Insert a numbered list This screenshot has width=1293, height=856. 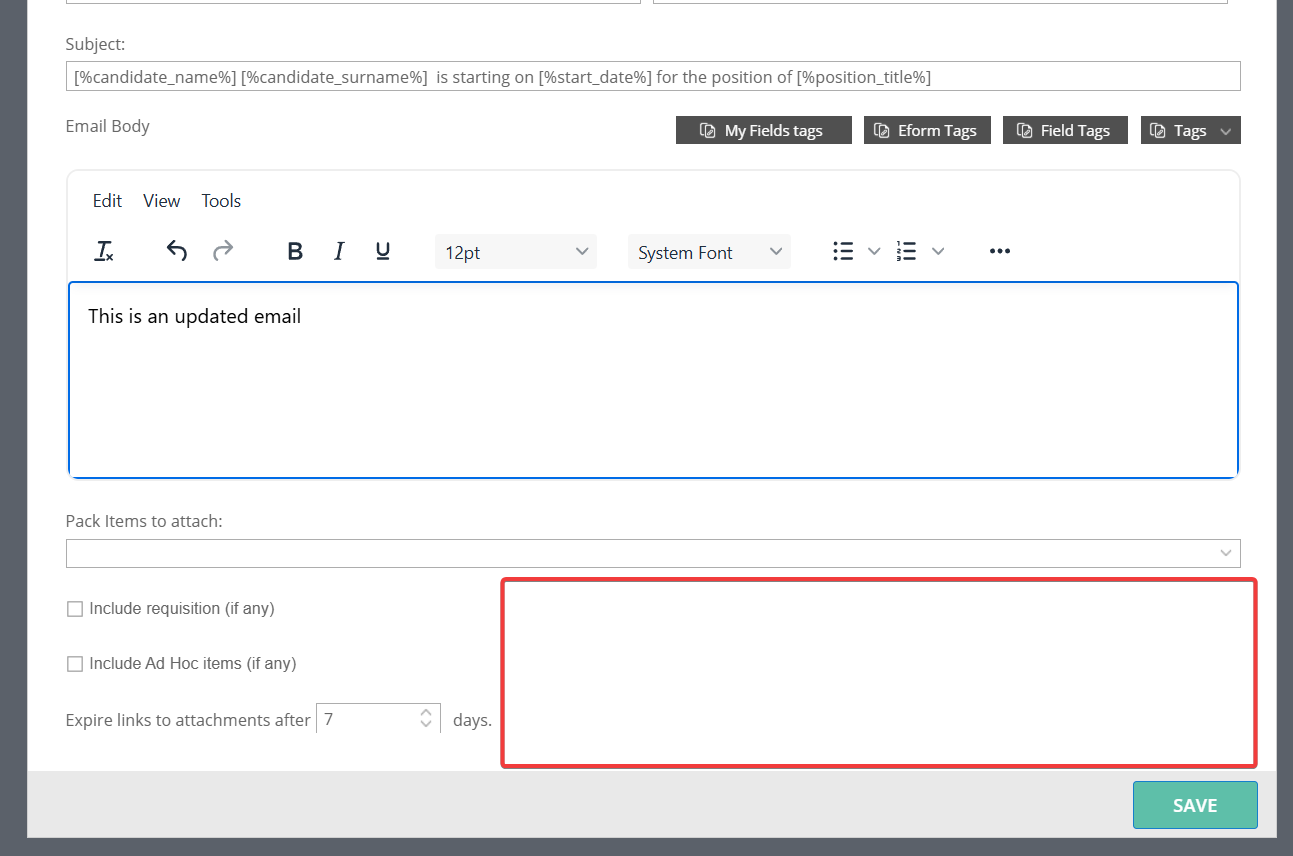pyautogui.click(x=907, y=251)
